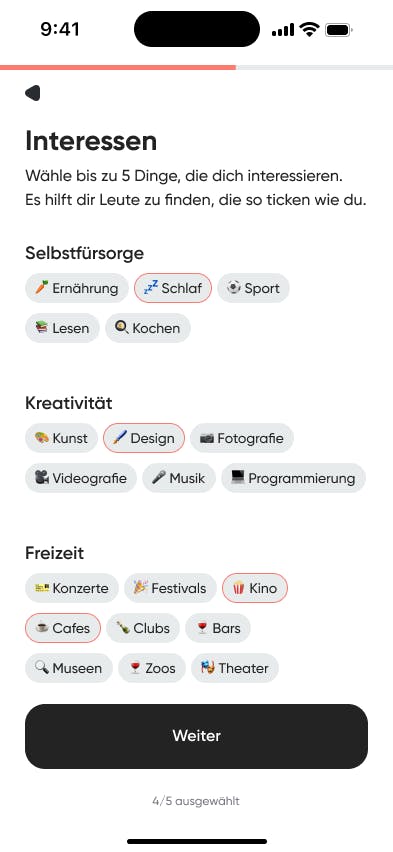Tap the back arrow icon

pyautogui.click(x=33, y=93)
